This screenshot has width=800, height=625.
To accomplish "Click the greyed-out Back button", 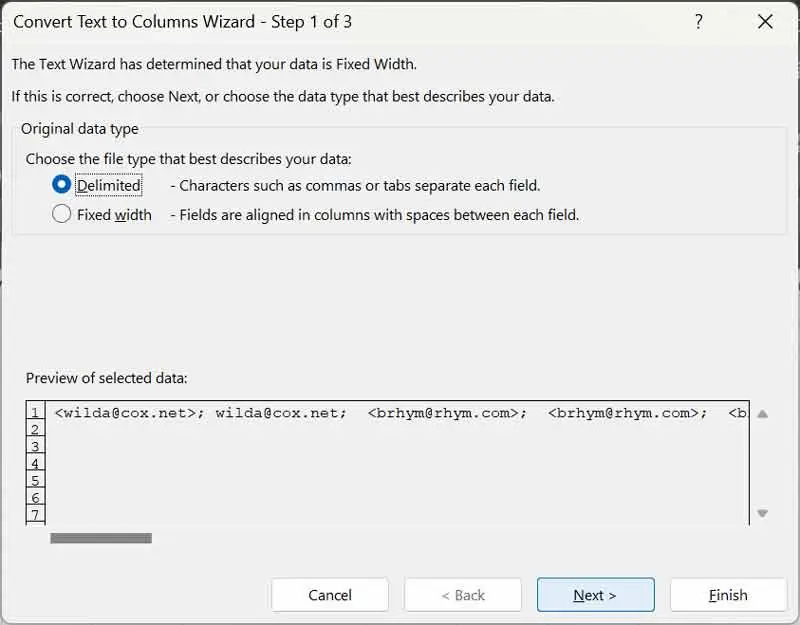I will tap(463, 595).
